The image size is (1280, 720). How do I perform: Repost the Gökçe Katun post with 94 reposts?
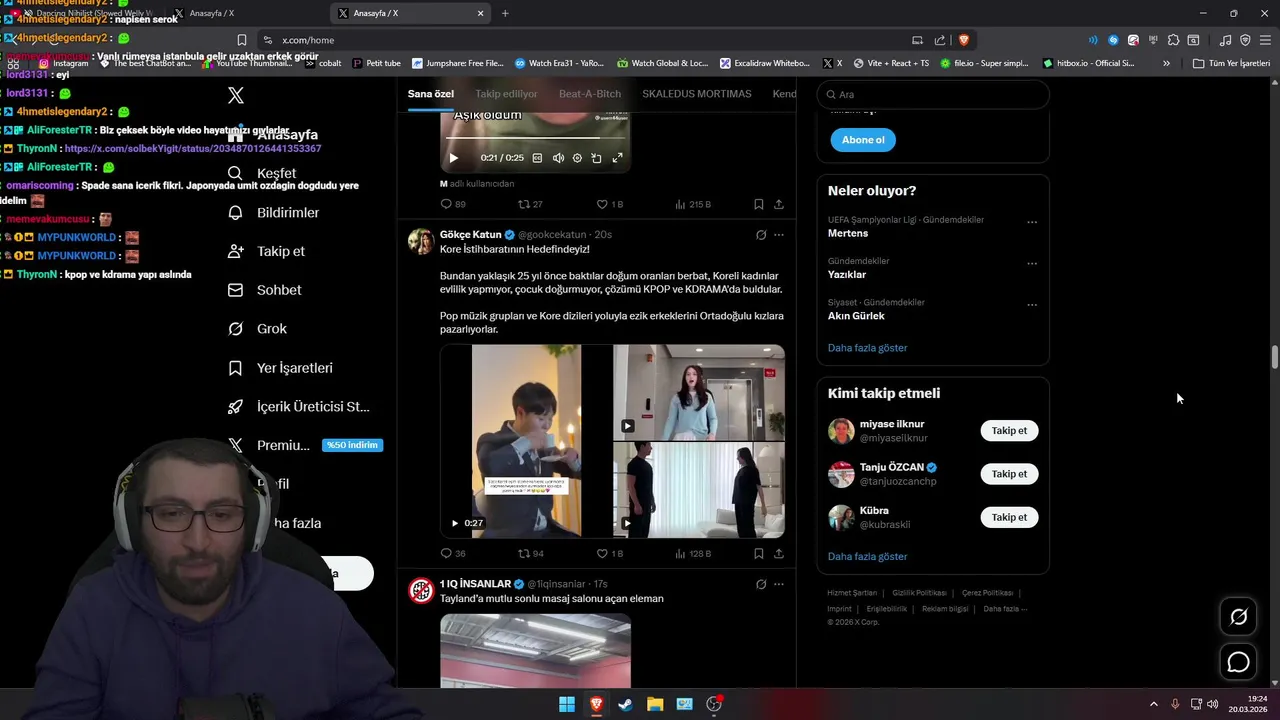[x=531, y=553]
